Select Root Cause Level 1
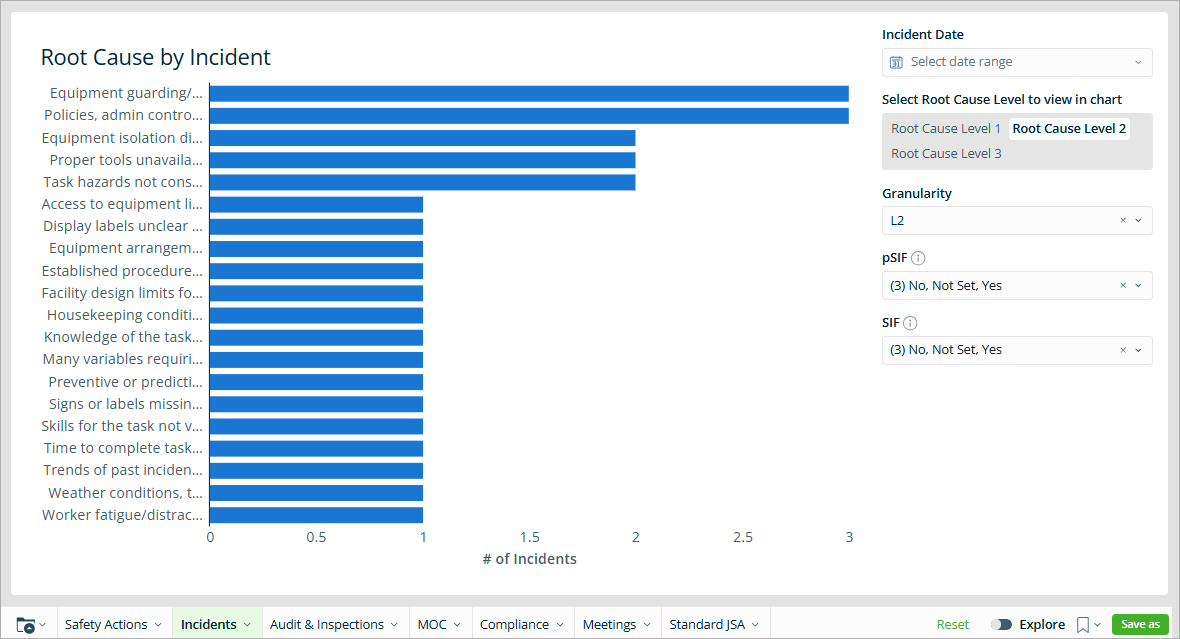This screenshot has height=639, width=1180. 945,128
